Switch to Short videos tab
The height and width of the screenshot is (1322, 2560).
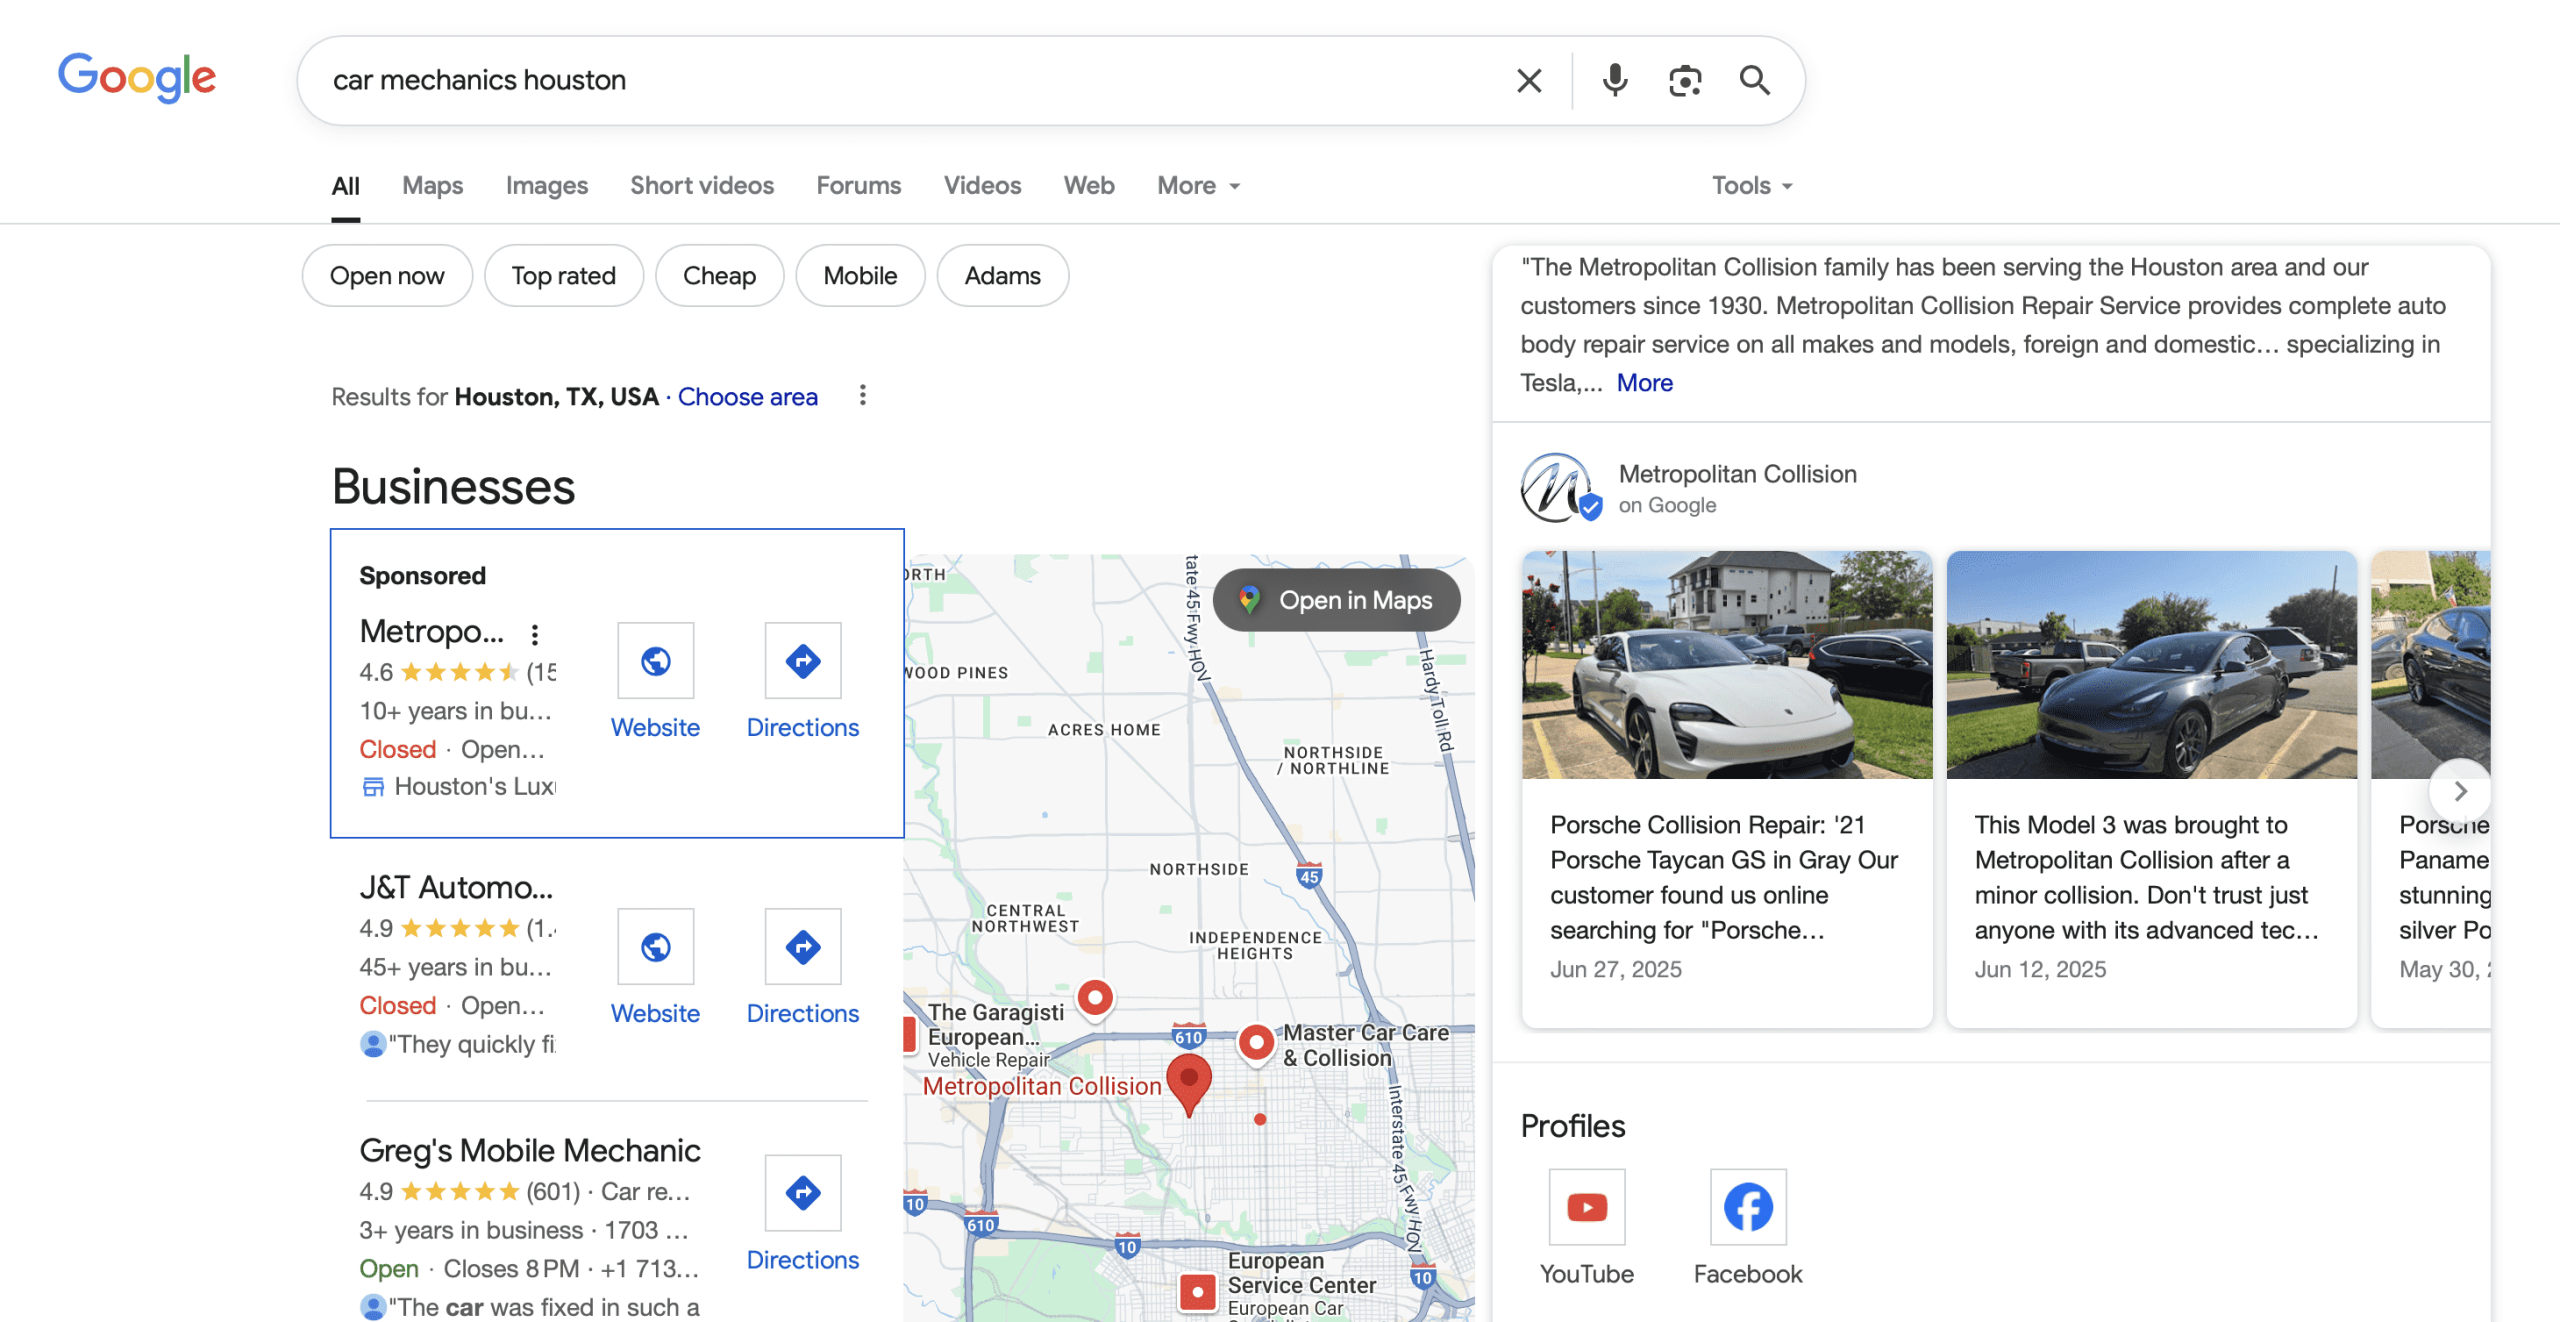[702, 185]
